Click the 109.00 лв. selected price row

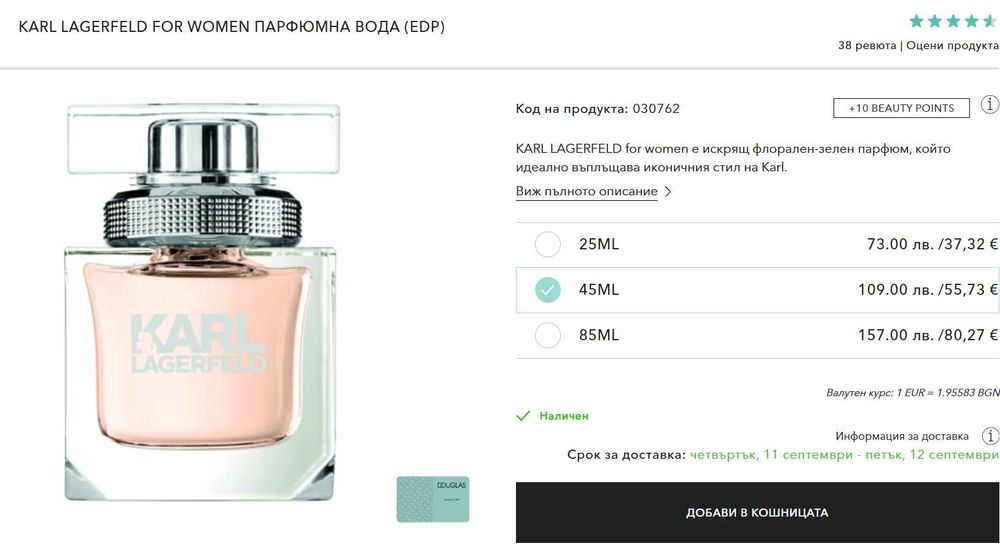(x=927, y=290)
